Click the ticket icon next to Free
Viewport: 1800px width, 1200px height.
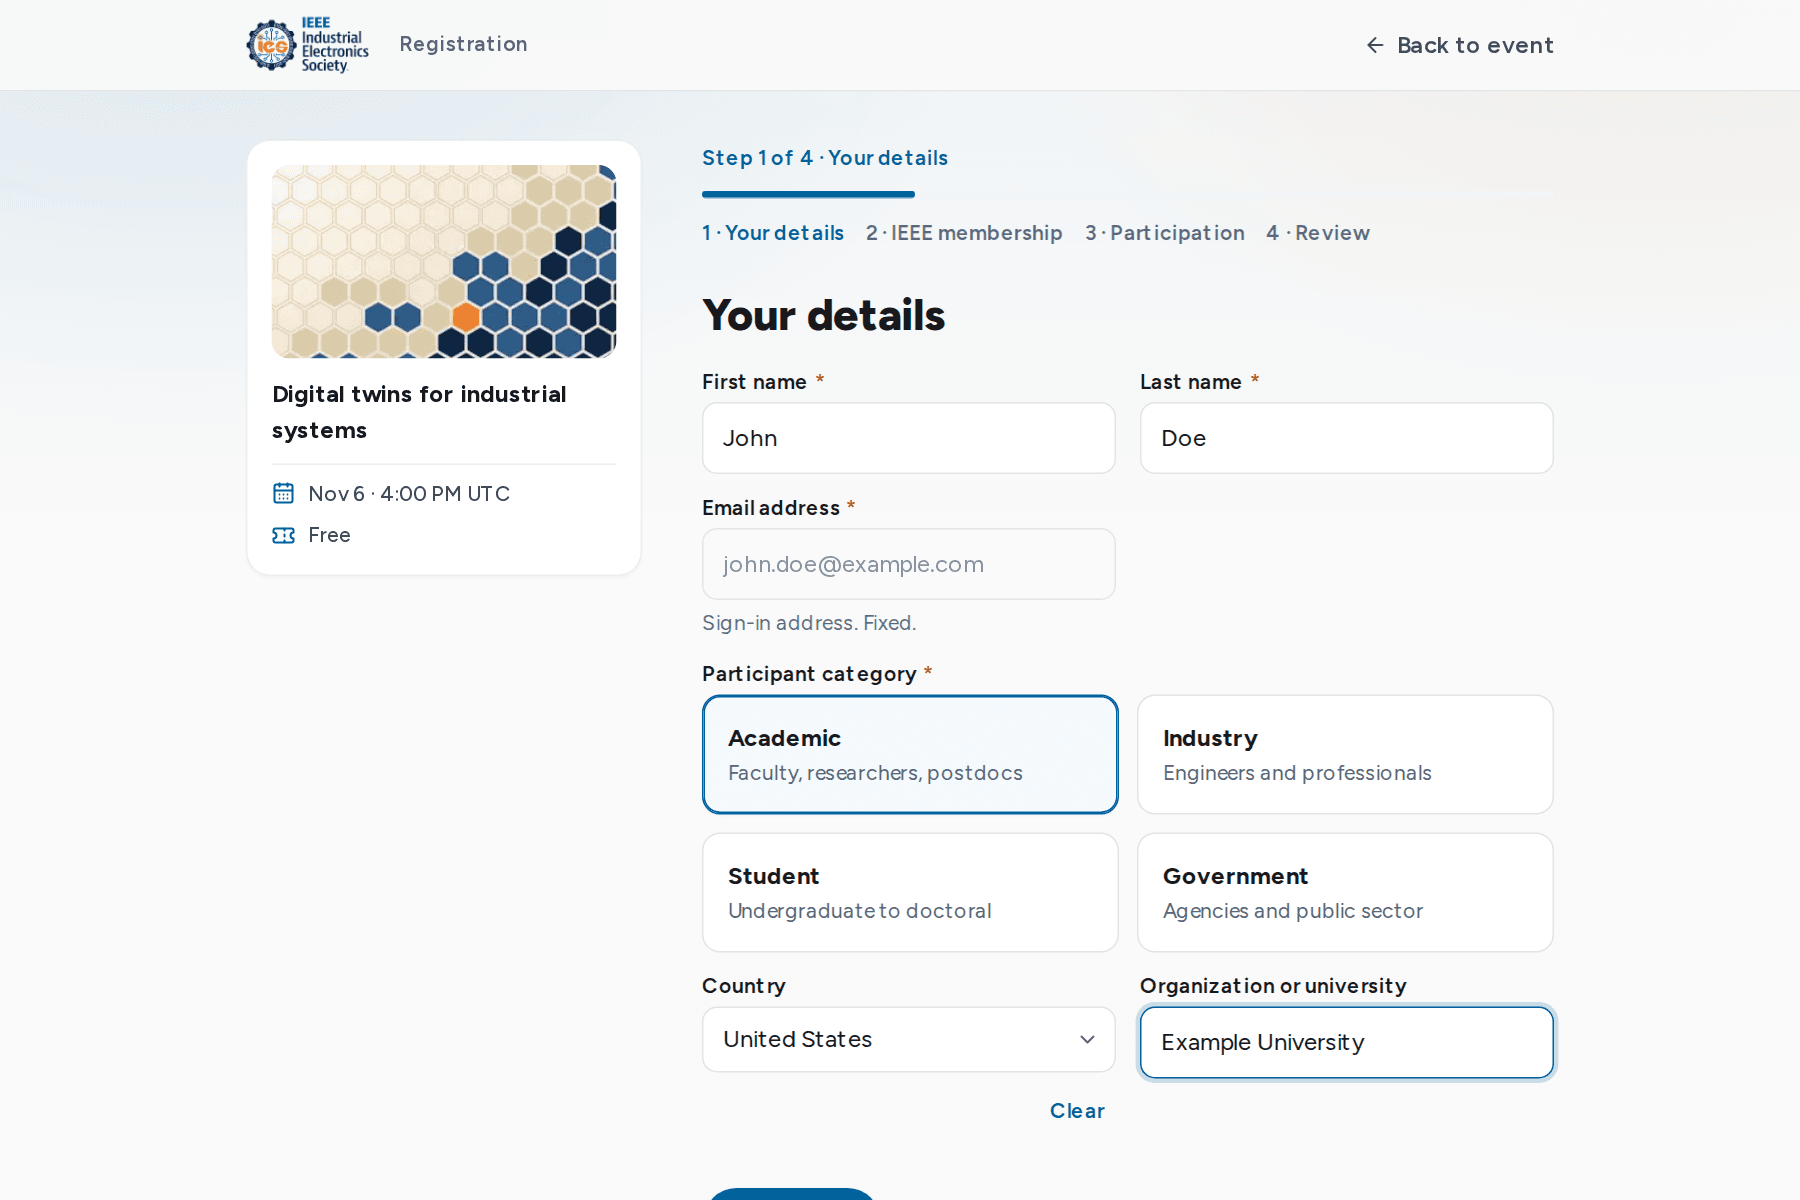pos(284,535)
